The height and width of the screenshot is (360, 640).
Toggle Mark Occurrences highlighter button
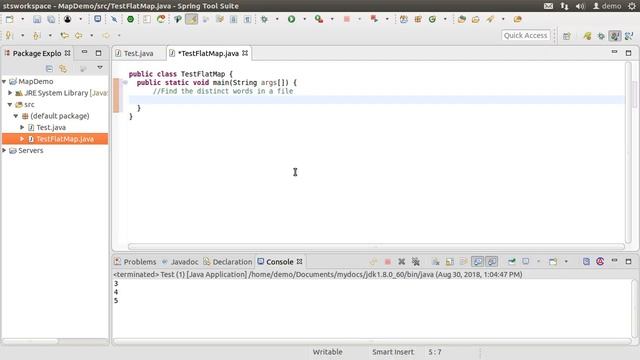tap(191, 19)
